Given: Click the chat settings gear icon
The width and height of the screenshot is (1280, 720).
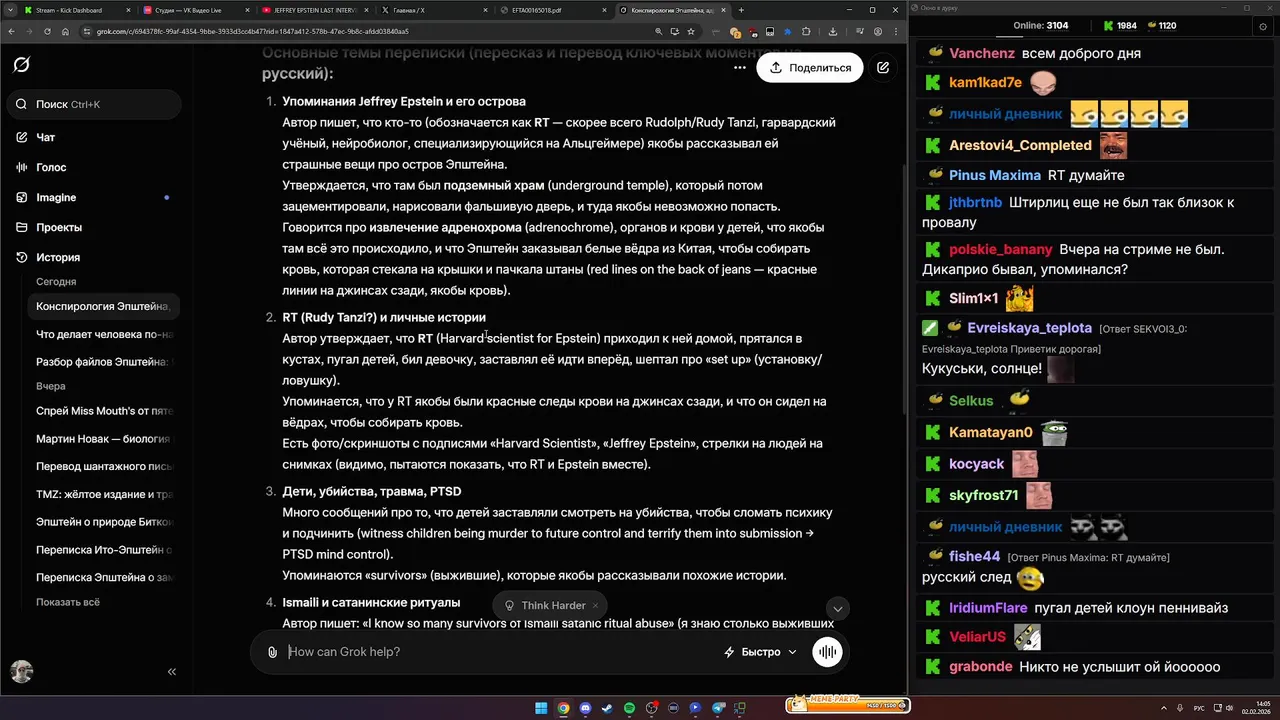Looking at the screenshot, I should pos(1263,26).
